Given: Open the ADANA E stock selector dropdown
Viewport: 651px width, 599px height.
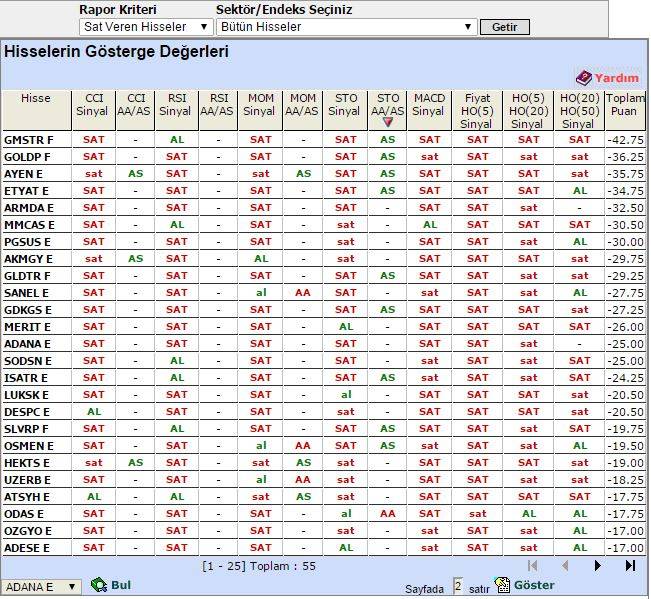Looking at the screenshot, I should tap(40, 587).
